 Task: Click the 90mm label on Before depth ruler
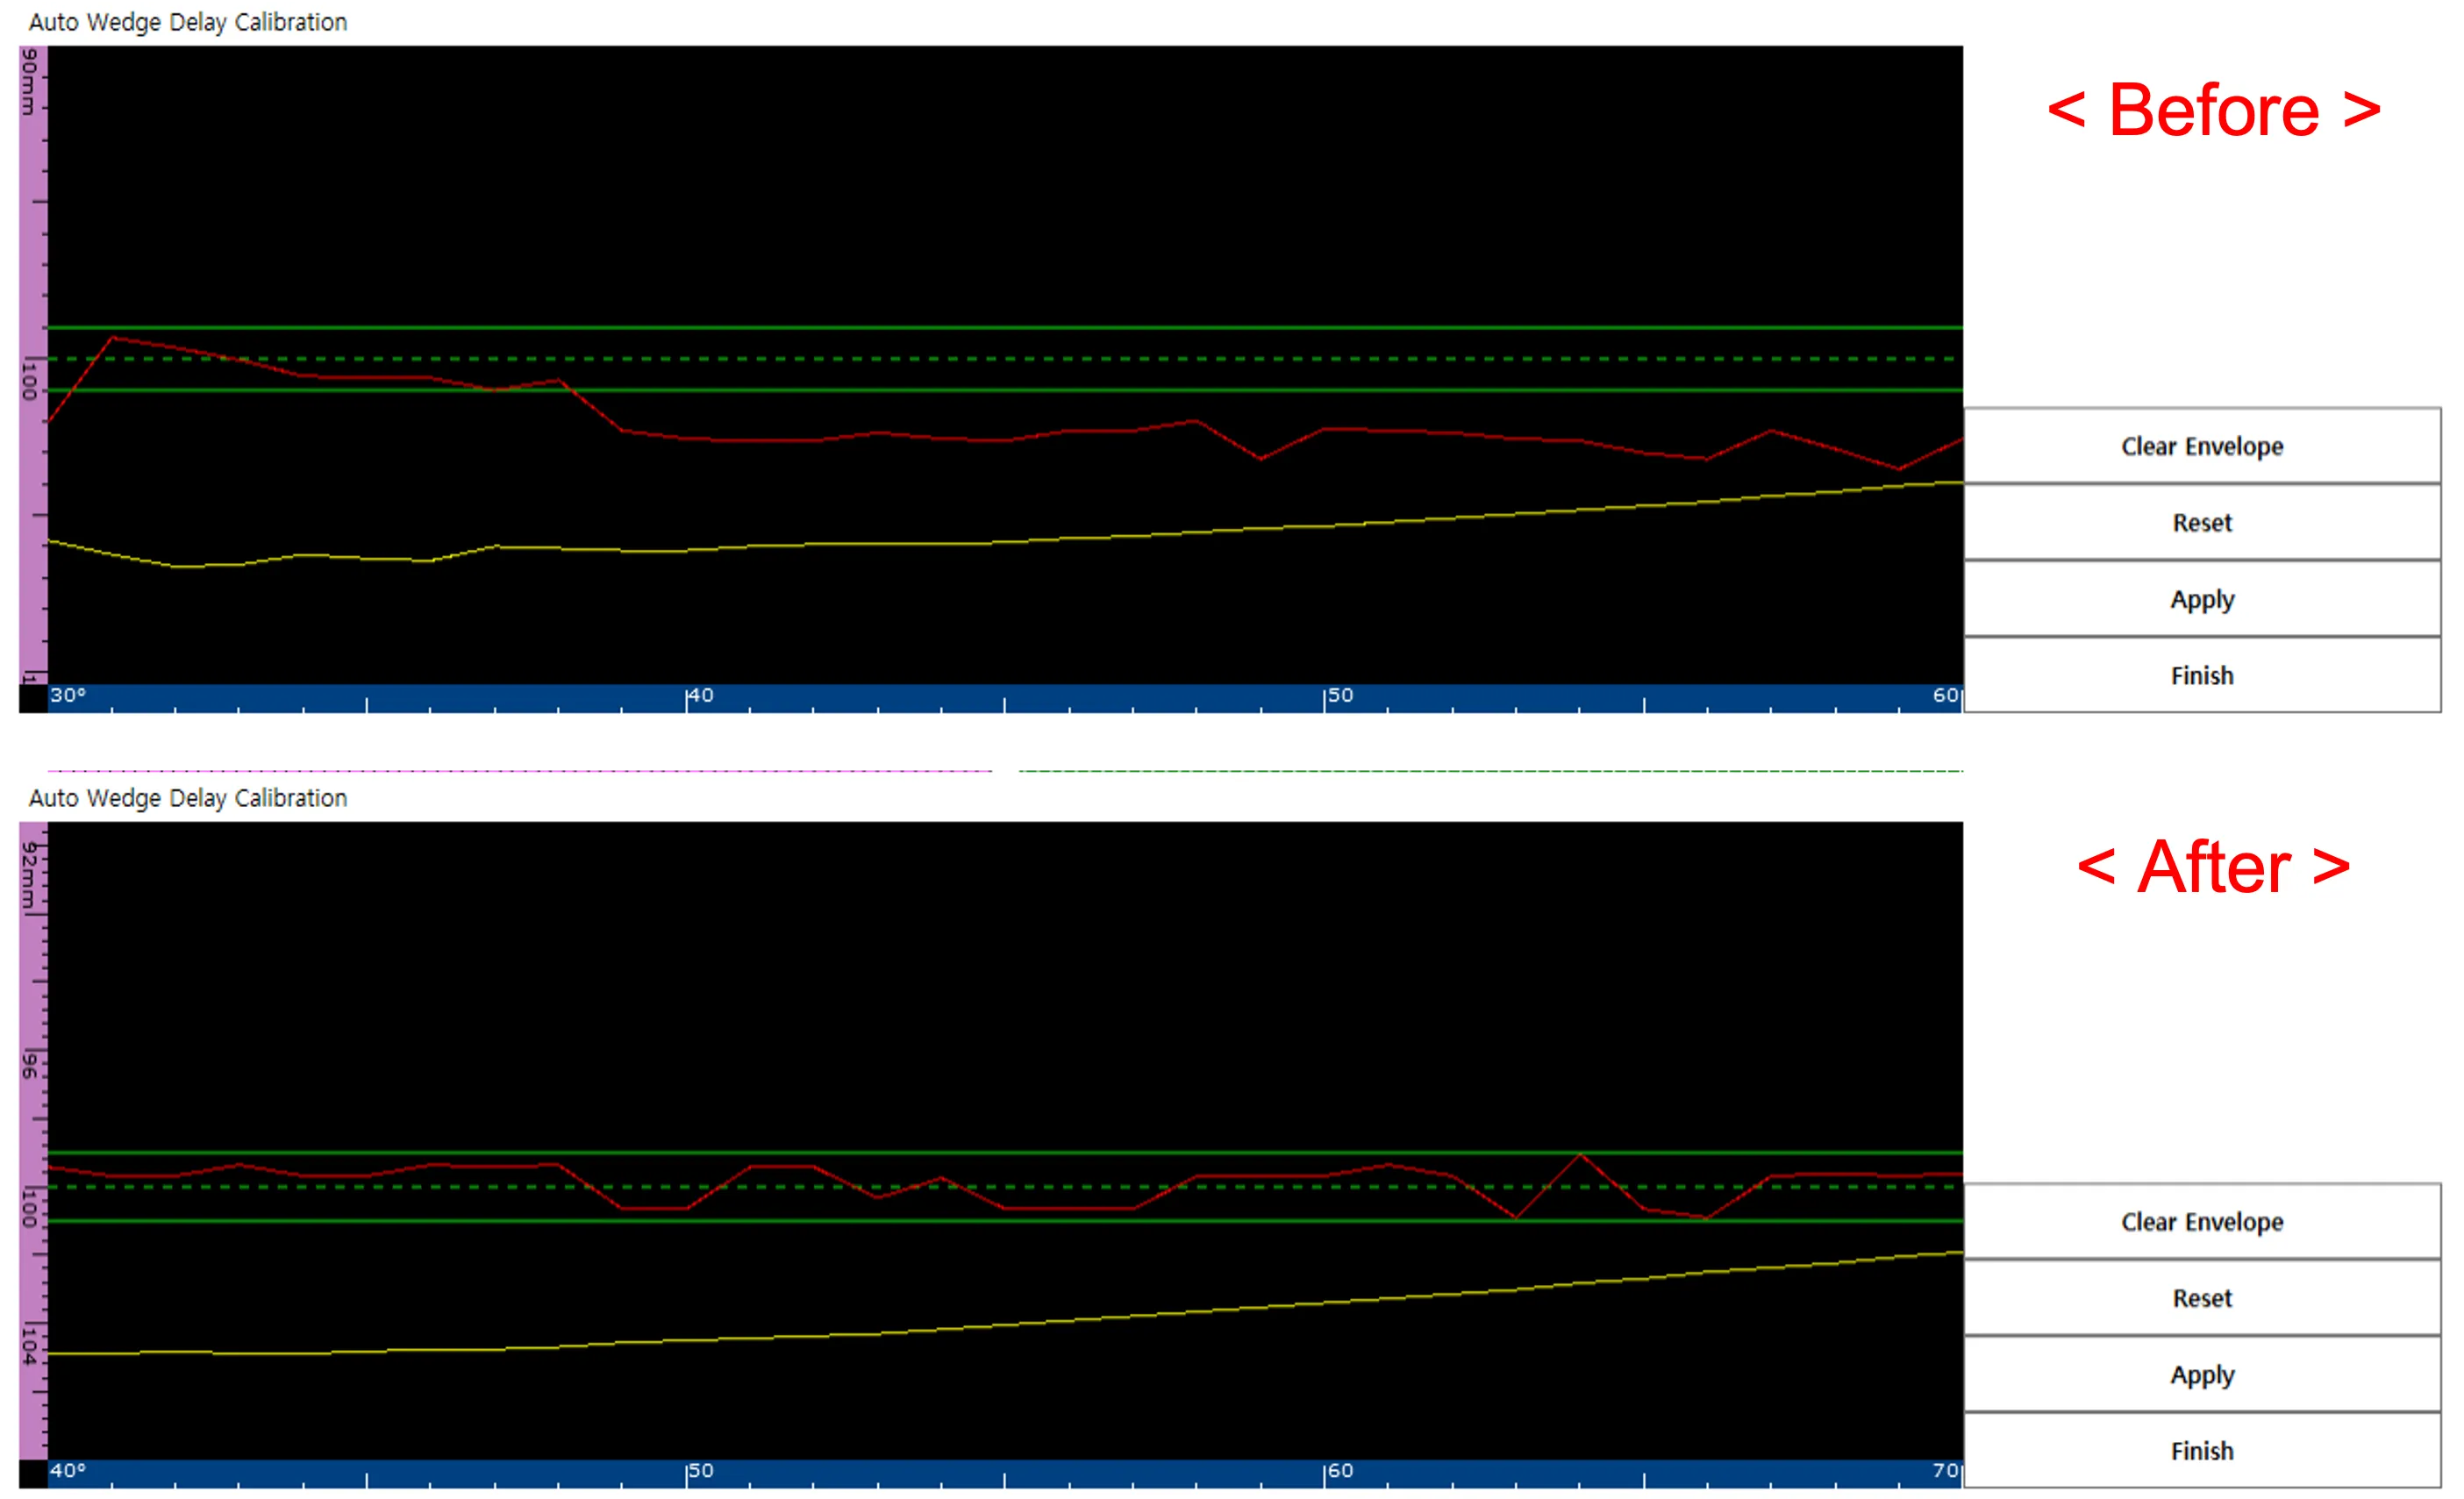[x=30, y=82]
